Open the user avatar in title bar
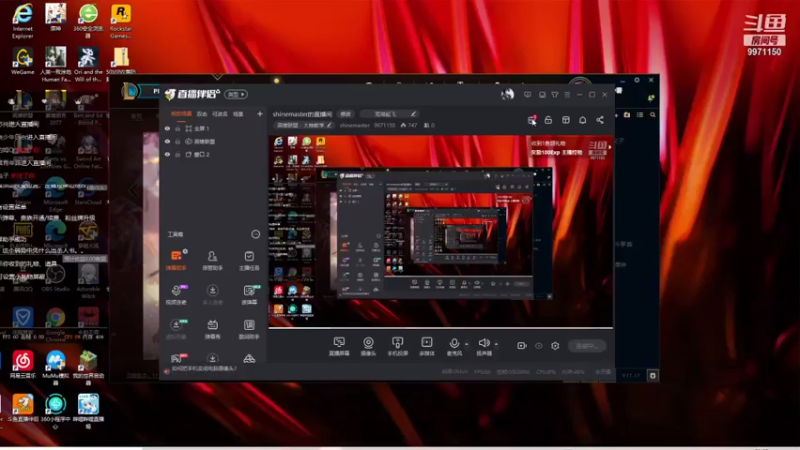Screen dimensions: 800x450 pyautogui.click(x=507, y=94)
